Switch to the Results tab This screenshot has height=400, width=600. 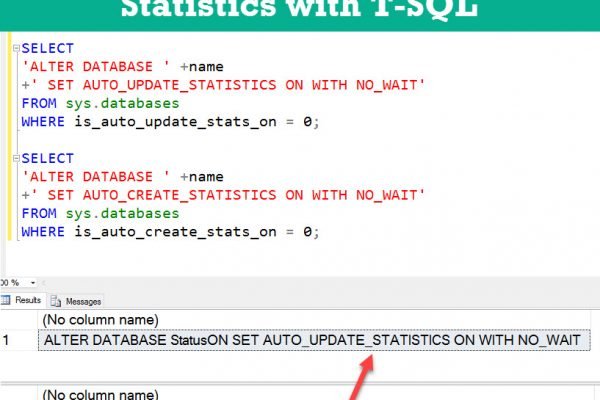coord(23,300)
